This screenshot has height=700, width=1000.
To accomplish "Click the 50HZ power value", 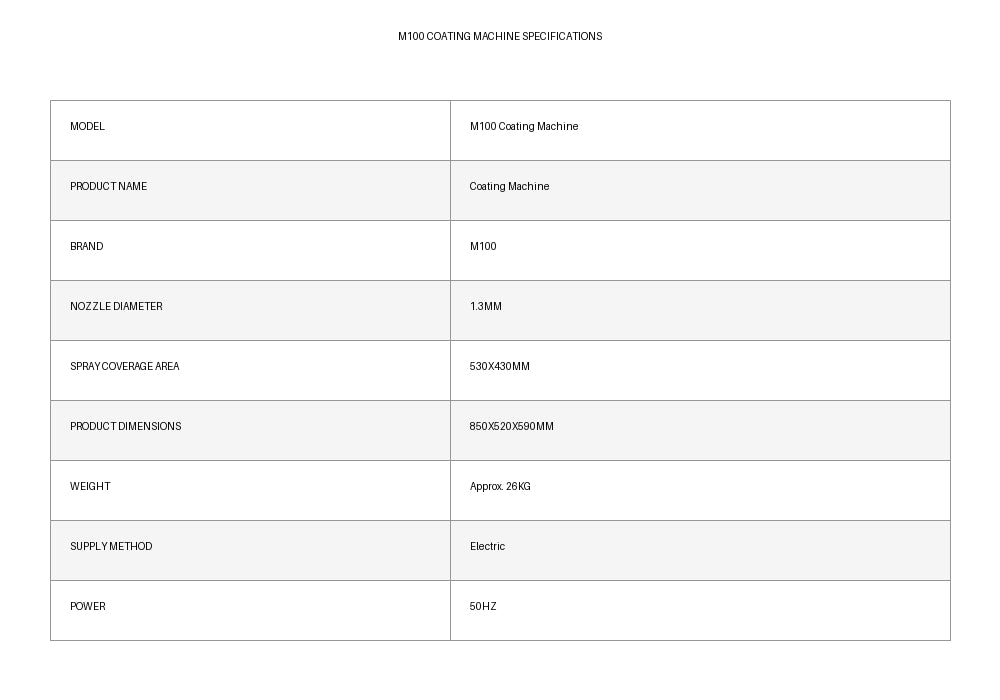I will pos(483,606).
